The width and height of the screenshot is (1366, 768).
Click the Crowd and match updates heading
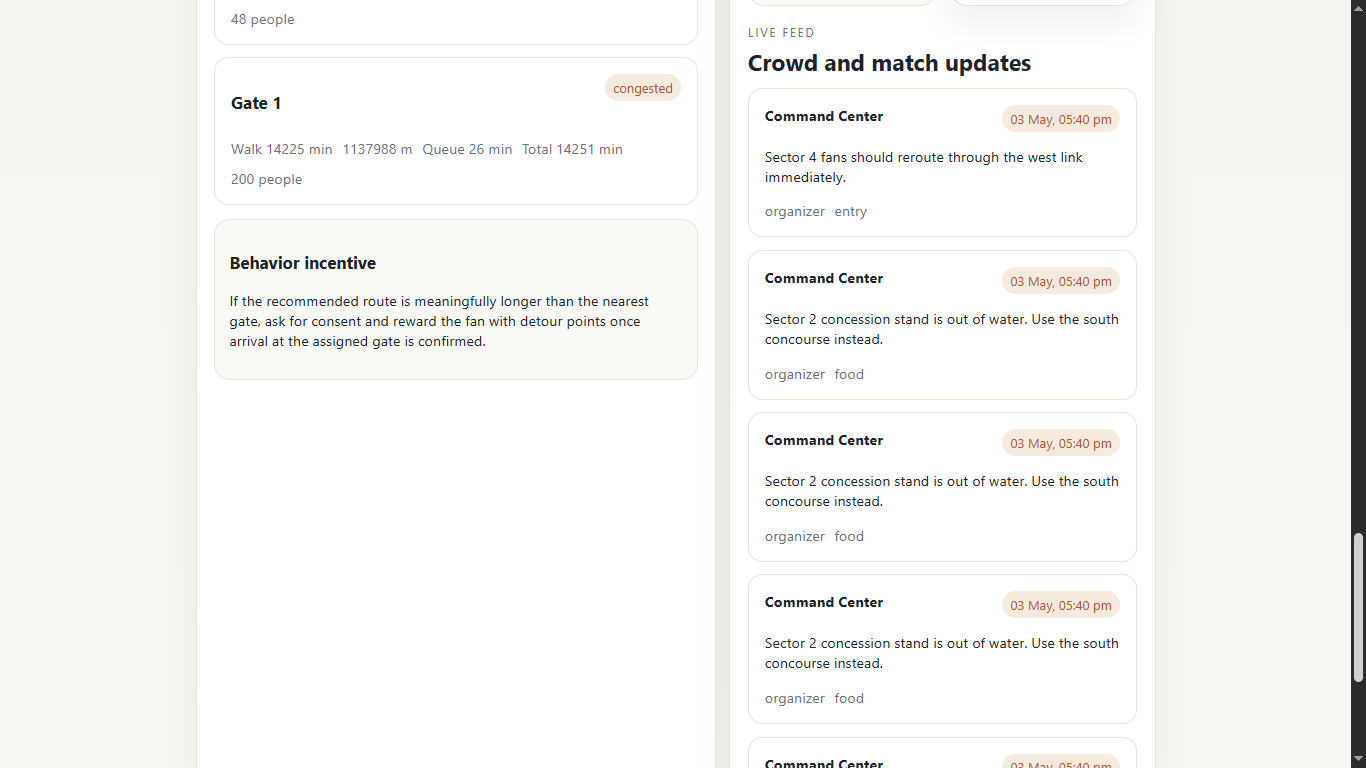pos(889,63)
